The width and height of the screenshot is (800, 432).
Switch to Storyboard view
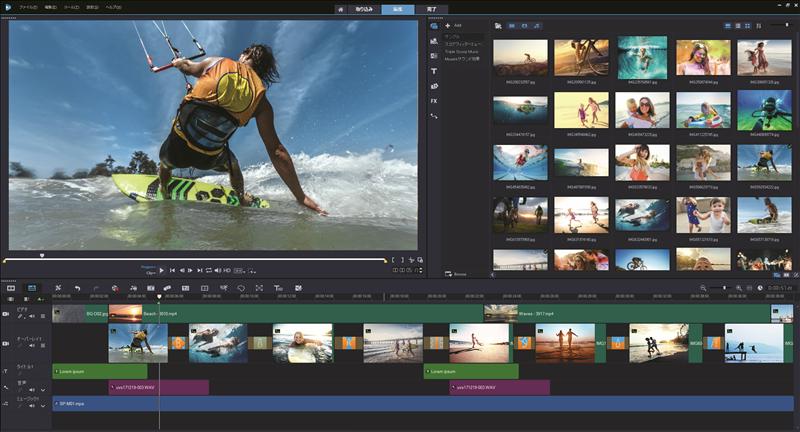[11, 288]
